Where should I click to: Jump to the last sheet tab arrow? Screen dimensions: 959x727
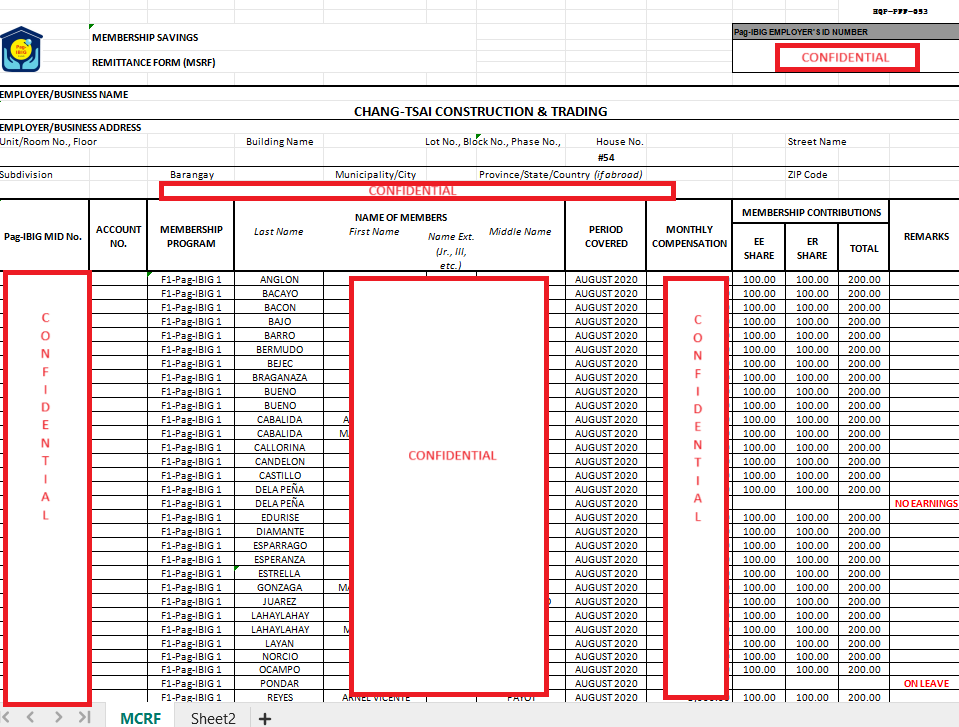[84, 717]
